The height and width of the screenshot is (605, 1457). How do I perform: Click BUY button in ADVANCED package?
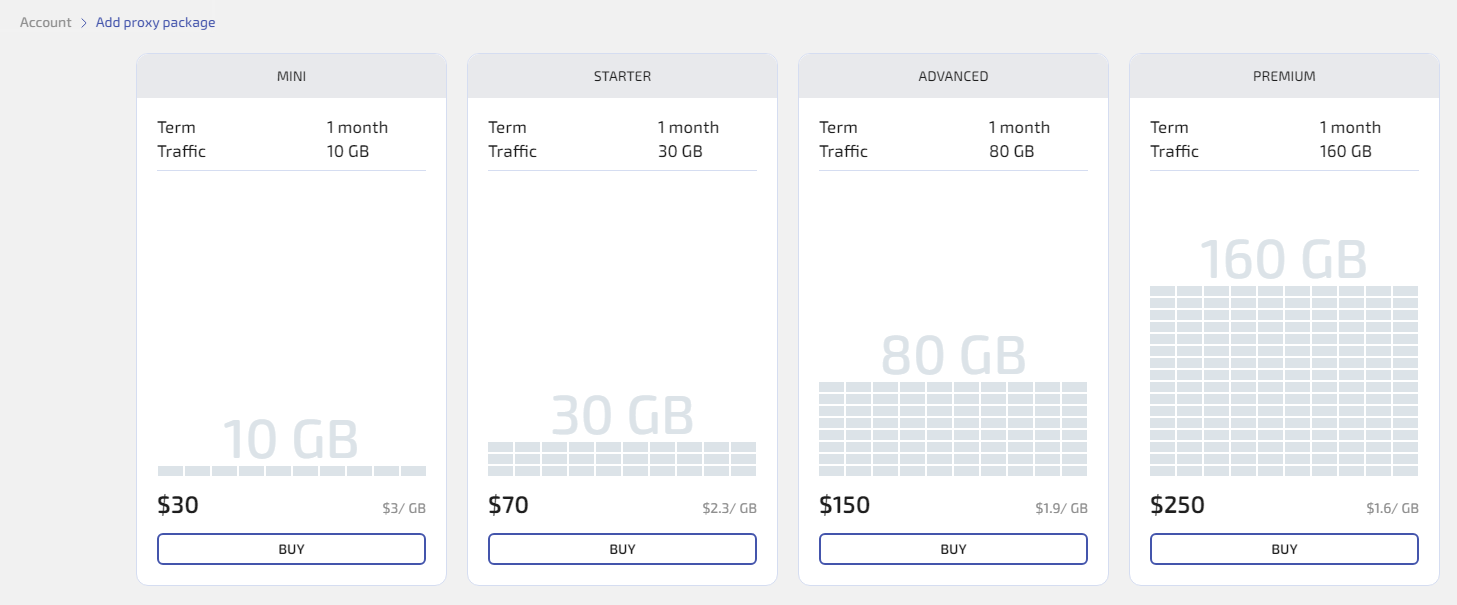[x=953, y=549]
